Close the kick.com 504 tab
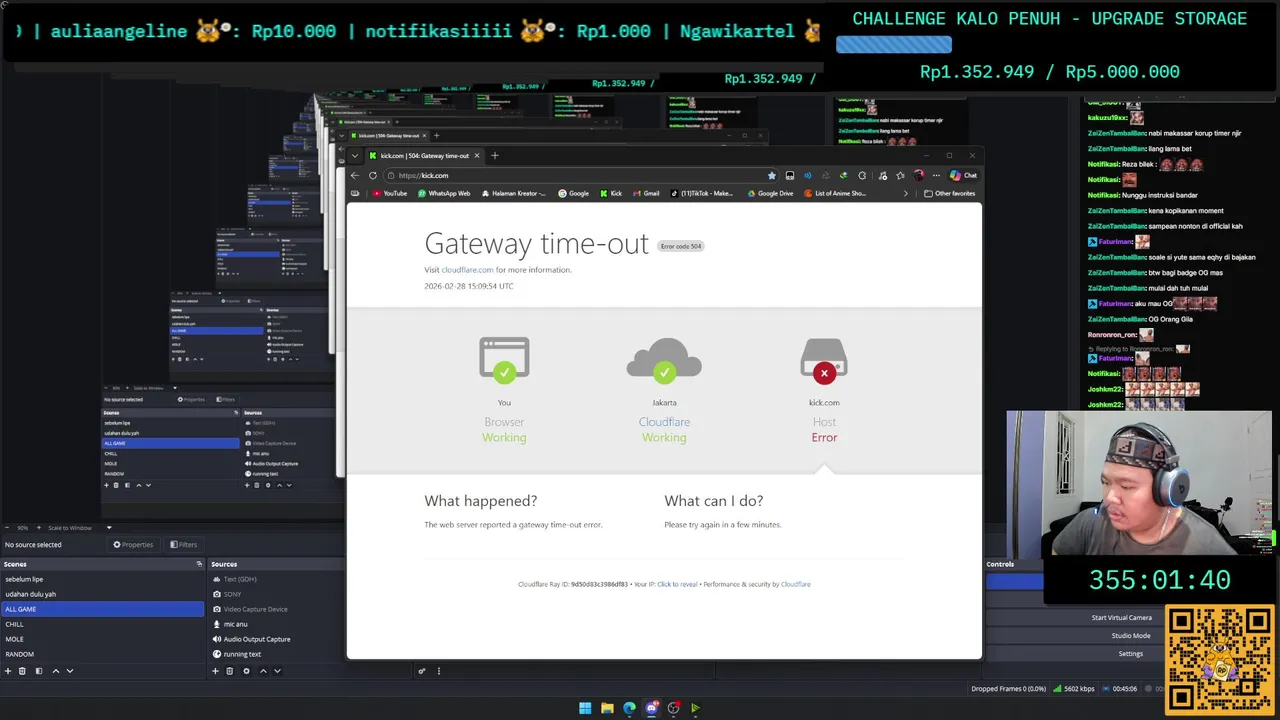The width and height of the screenshot is (1280, 720). coord(477,155)
